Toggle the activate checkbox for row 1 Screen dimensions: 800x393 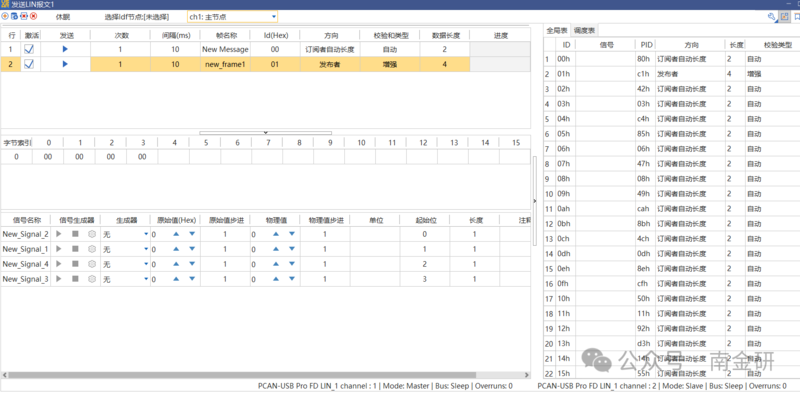click(x=29, y=50)
